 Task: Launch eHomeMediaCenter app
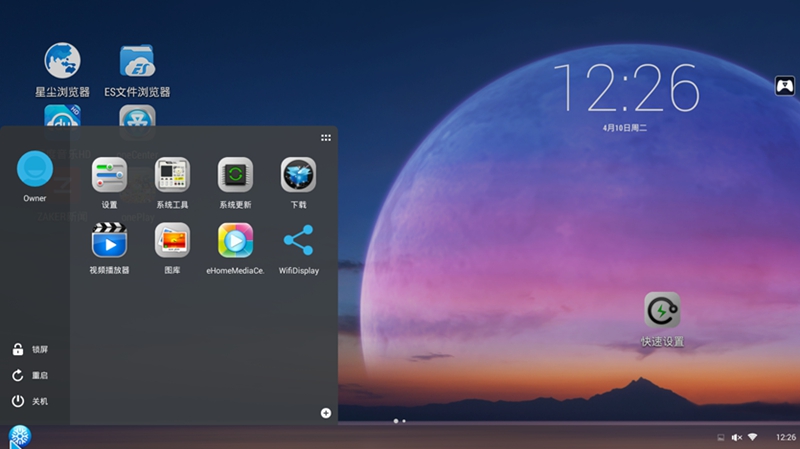pyautogui.click(x=235, y=241)
